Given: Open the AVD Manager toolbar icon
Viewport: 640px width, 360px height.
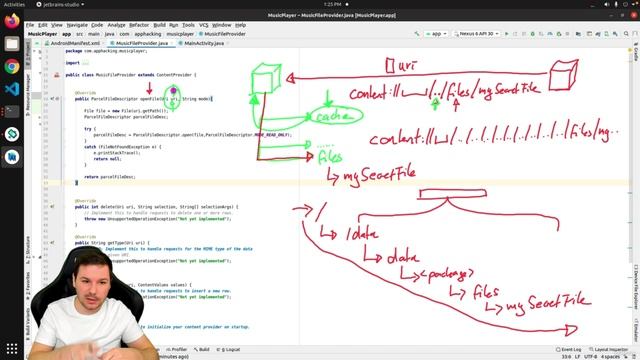Looking at the screenshot, I should click(x=607, y=34).
